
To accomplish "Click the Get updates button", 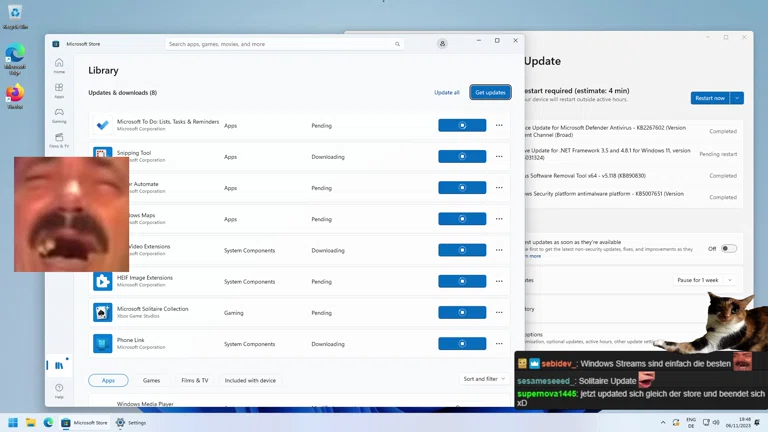I will pos(490,92).
